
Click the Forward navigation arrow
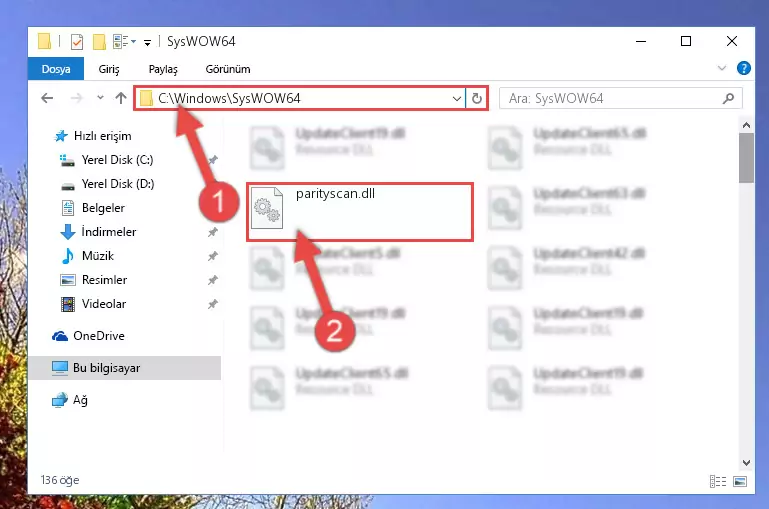coord(77,98)
